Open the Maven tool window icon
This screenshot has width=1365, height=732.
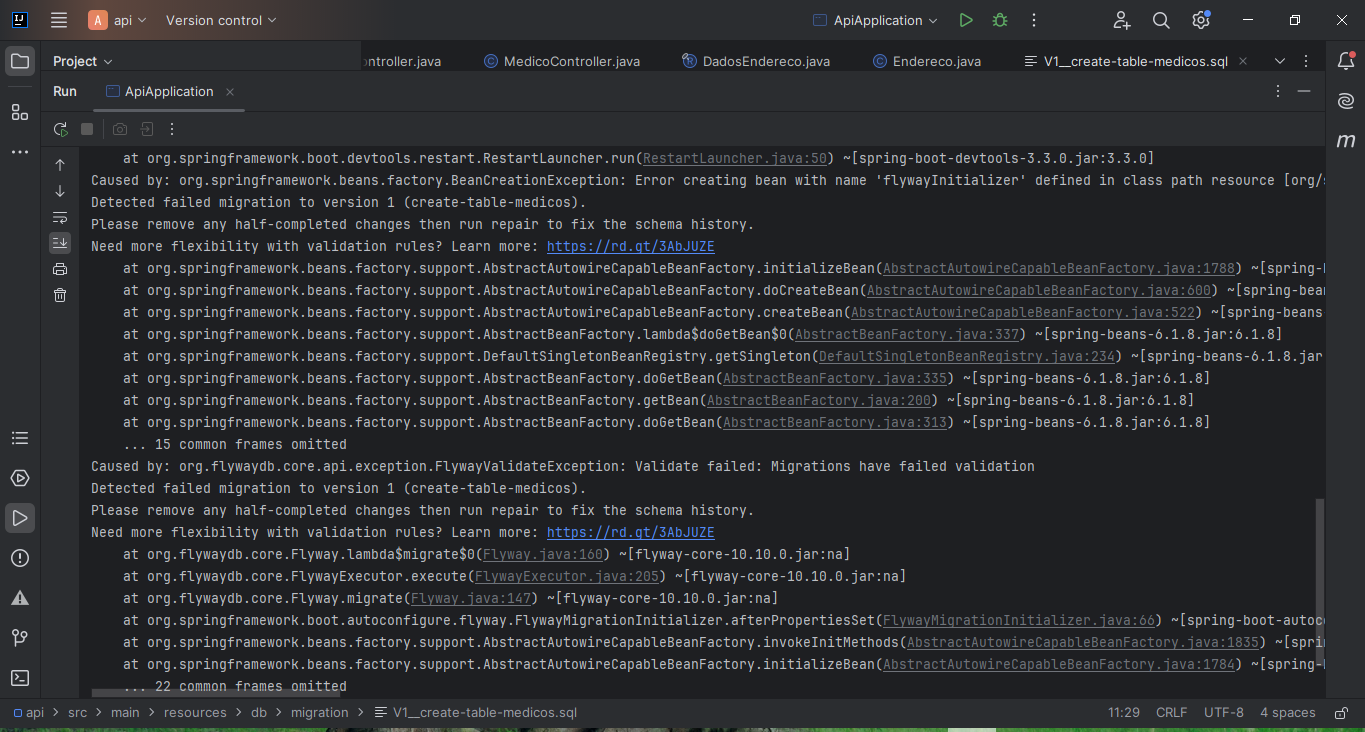pyautogui.click(x=1346, y=141)
